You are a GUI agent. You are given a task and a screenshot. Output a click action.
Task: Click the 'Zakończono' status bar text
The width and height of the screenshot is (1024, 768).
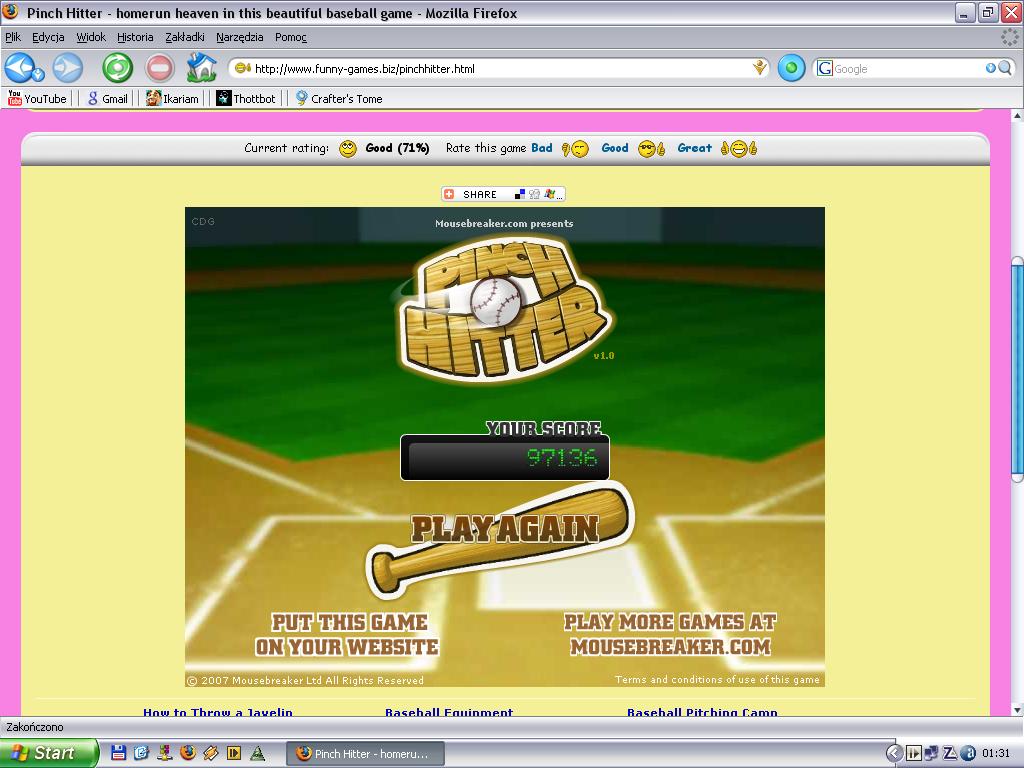pos(35,727)
